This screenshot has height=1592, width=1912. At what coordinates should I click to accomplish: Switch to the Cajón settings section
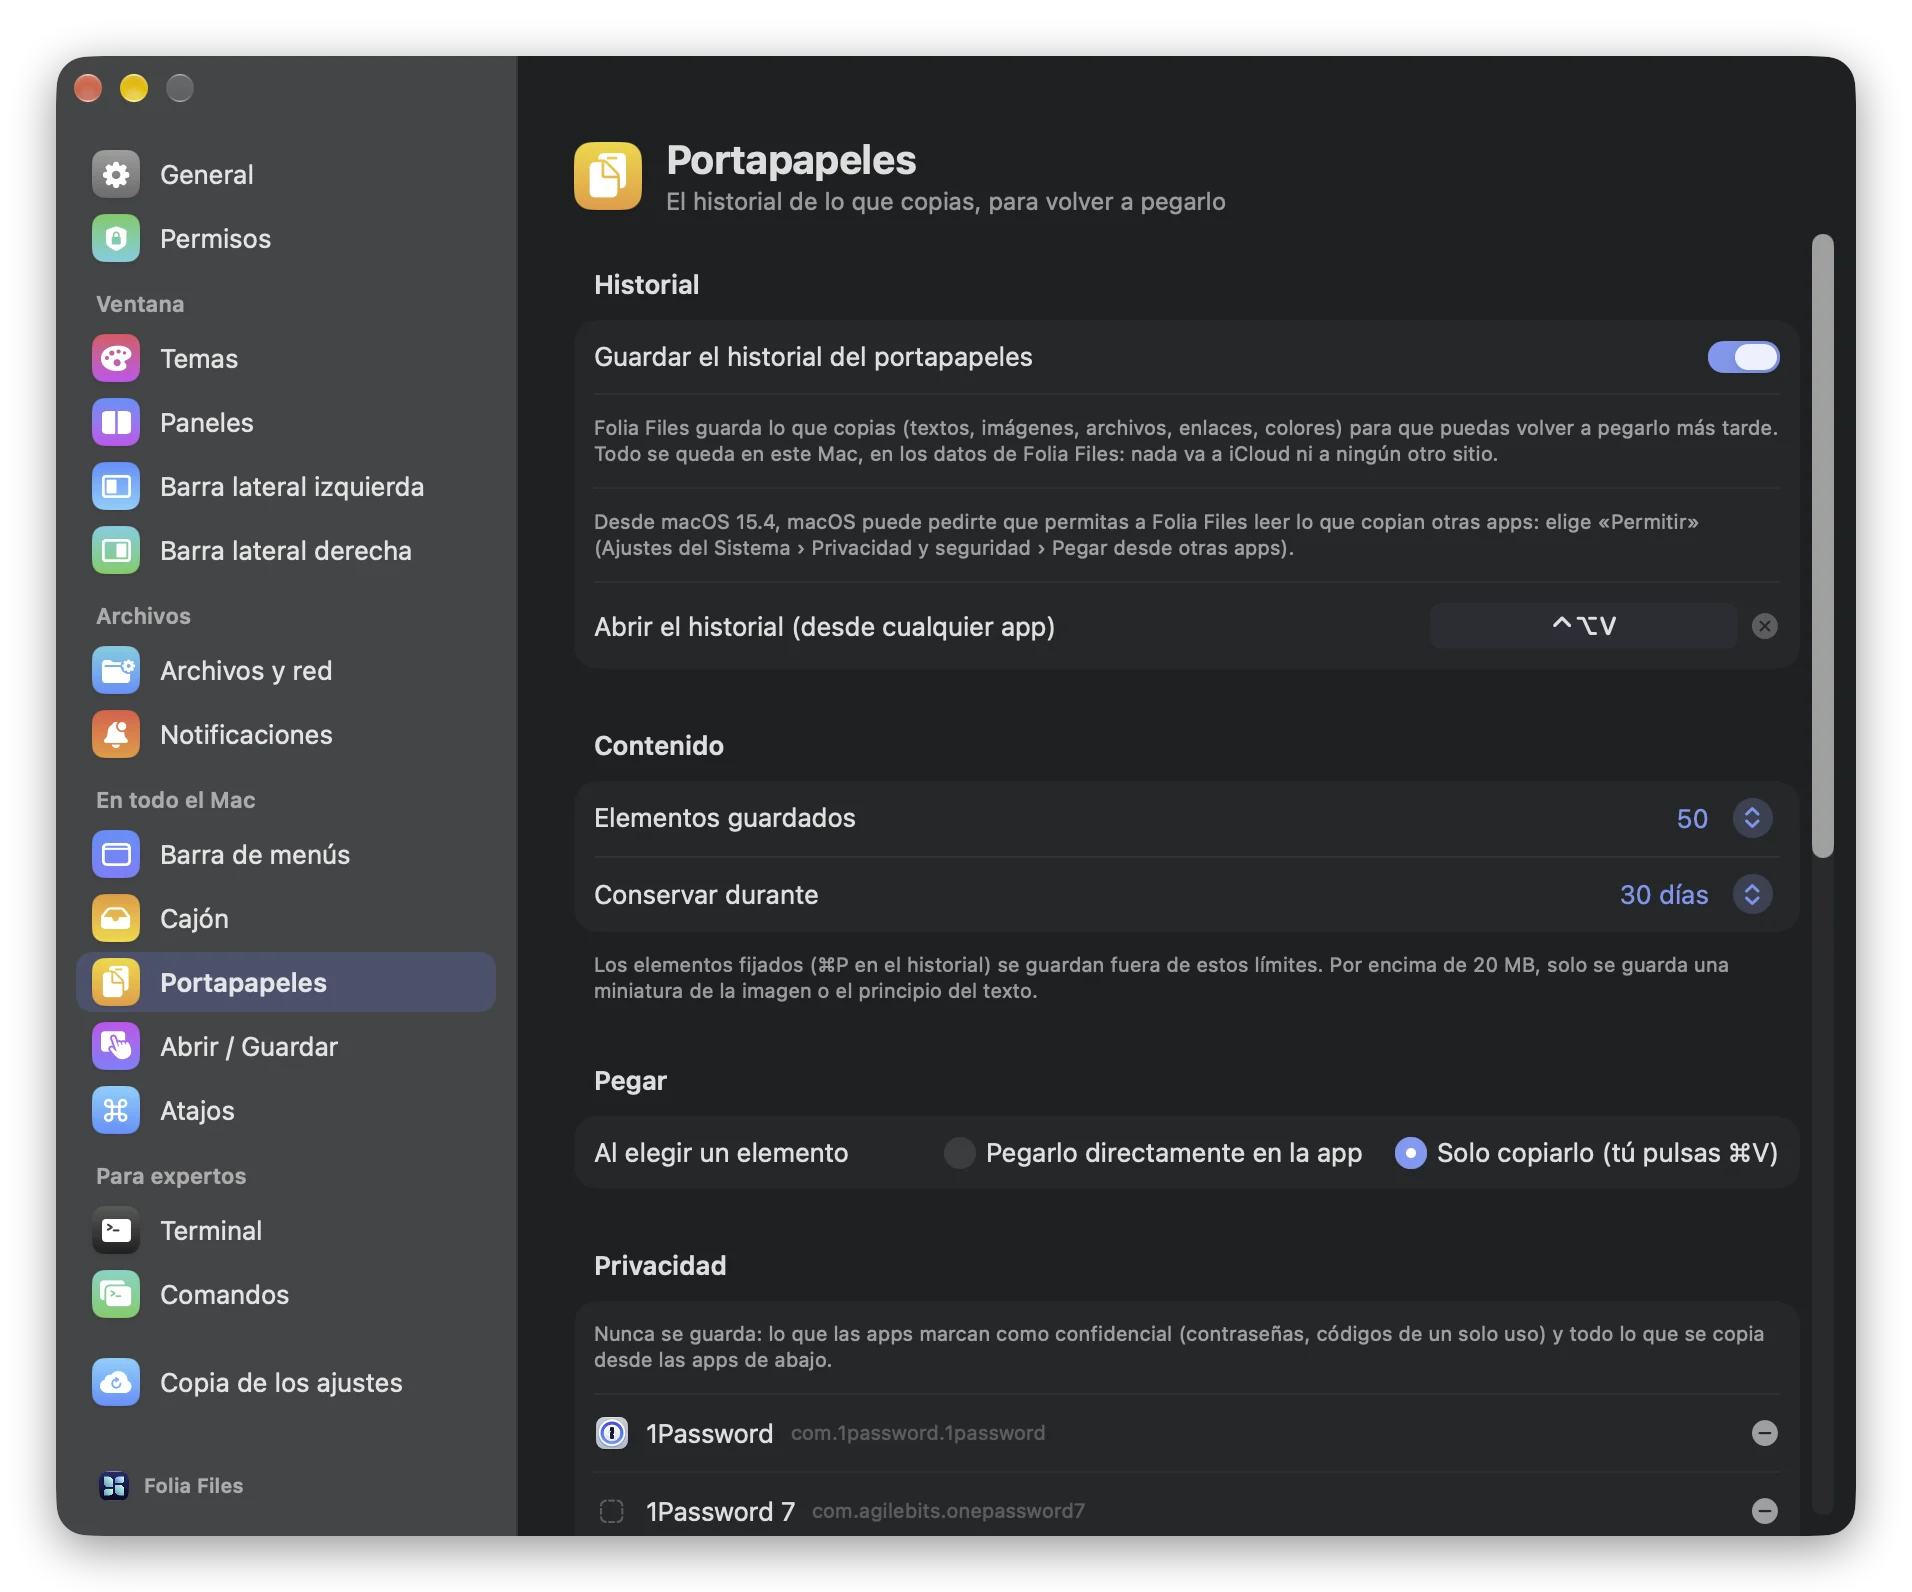tap(286, 919)
